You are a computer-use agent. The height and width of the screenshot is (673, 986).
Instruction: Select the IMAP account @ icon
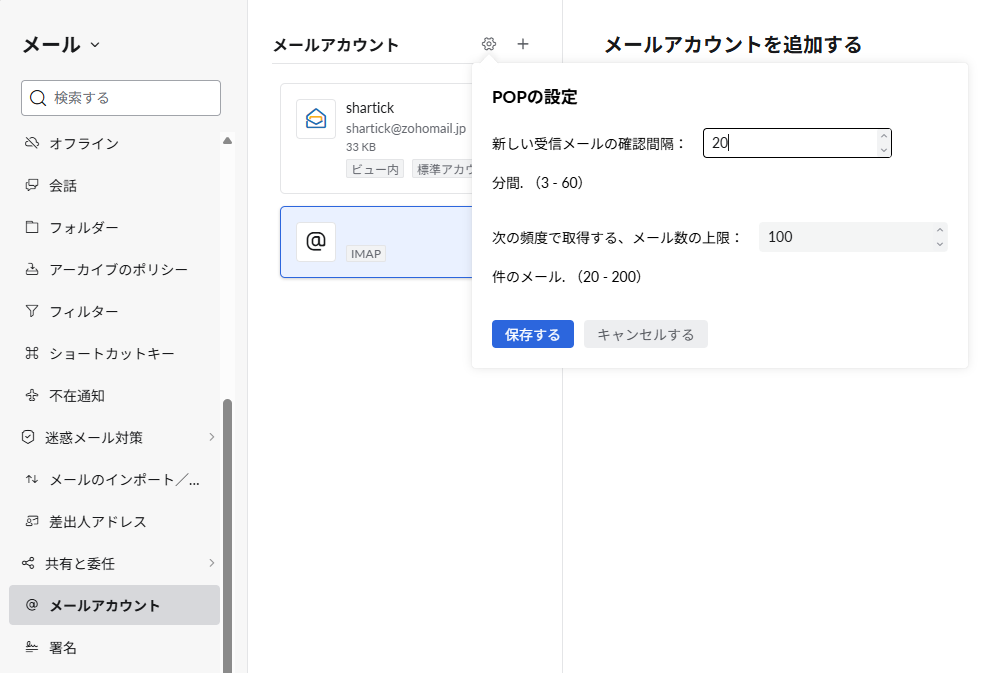pos(316,241)
